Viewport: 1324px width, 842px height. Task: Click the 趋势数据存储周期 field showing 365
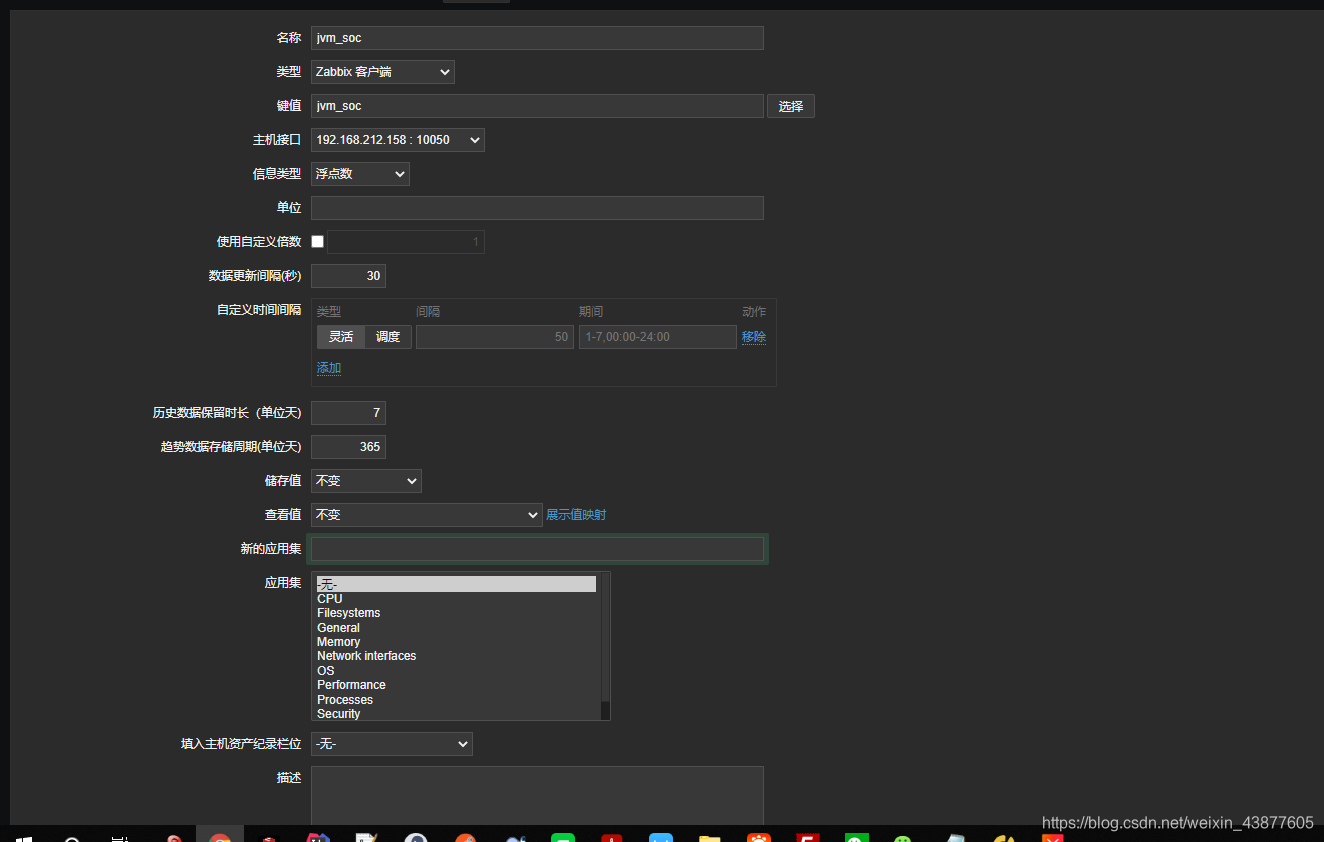pos(348,447)
